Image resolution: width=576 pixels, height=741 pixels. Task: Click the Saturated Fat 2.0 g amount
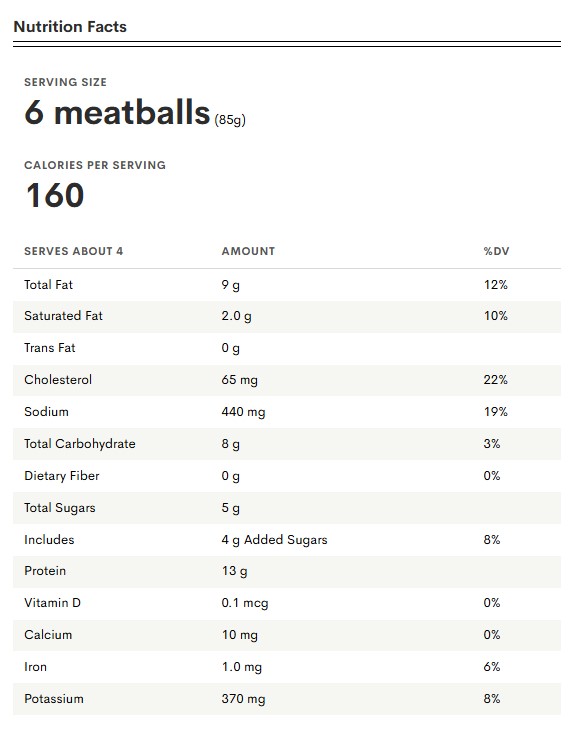[x=236, y=316]
